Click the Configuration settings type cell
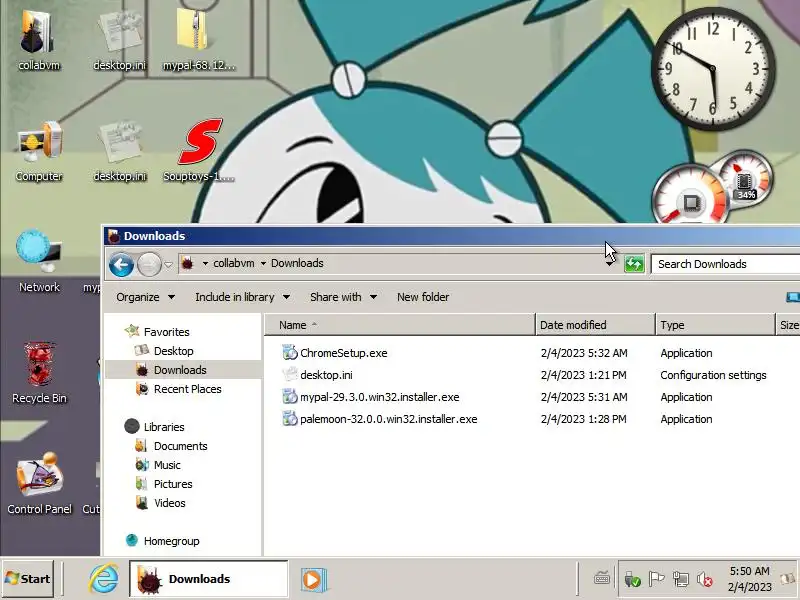This screenshot has height=600, width=800. (713, 375)
